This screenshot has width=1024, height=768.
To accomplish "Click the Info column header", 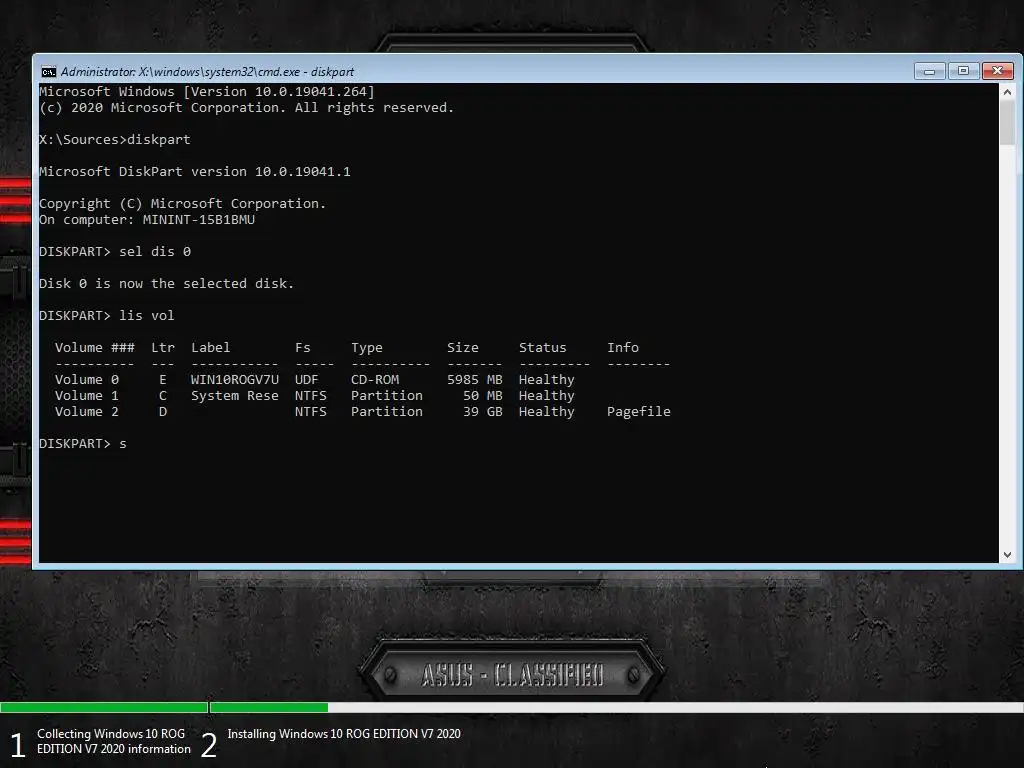I will tap(623, 347).
